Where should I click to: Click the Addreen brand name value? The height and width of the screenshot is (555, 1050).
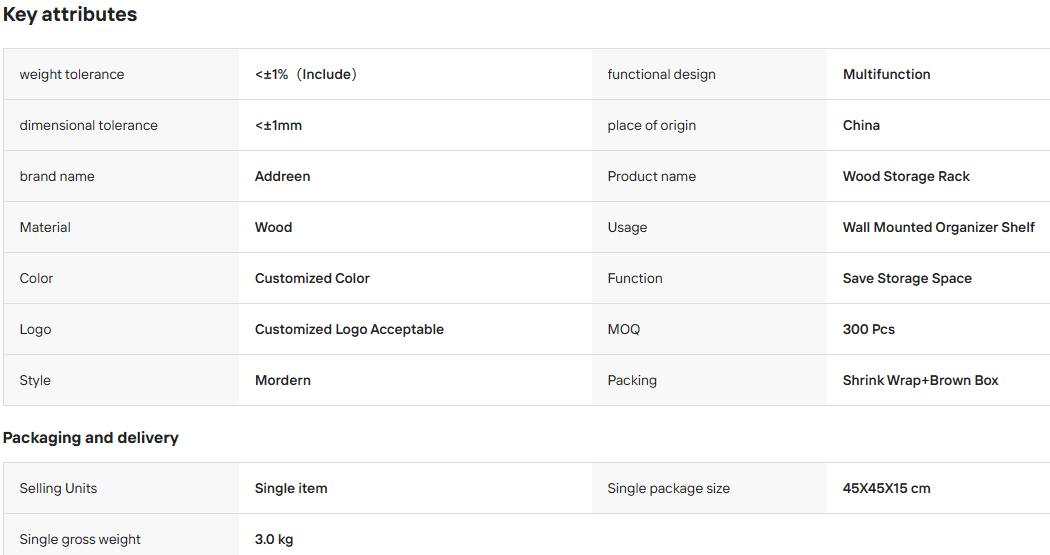[x=283, y=176]
